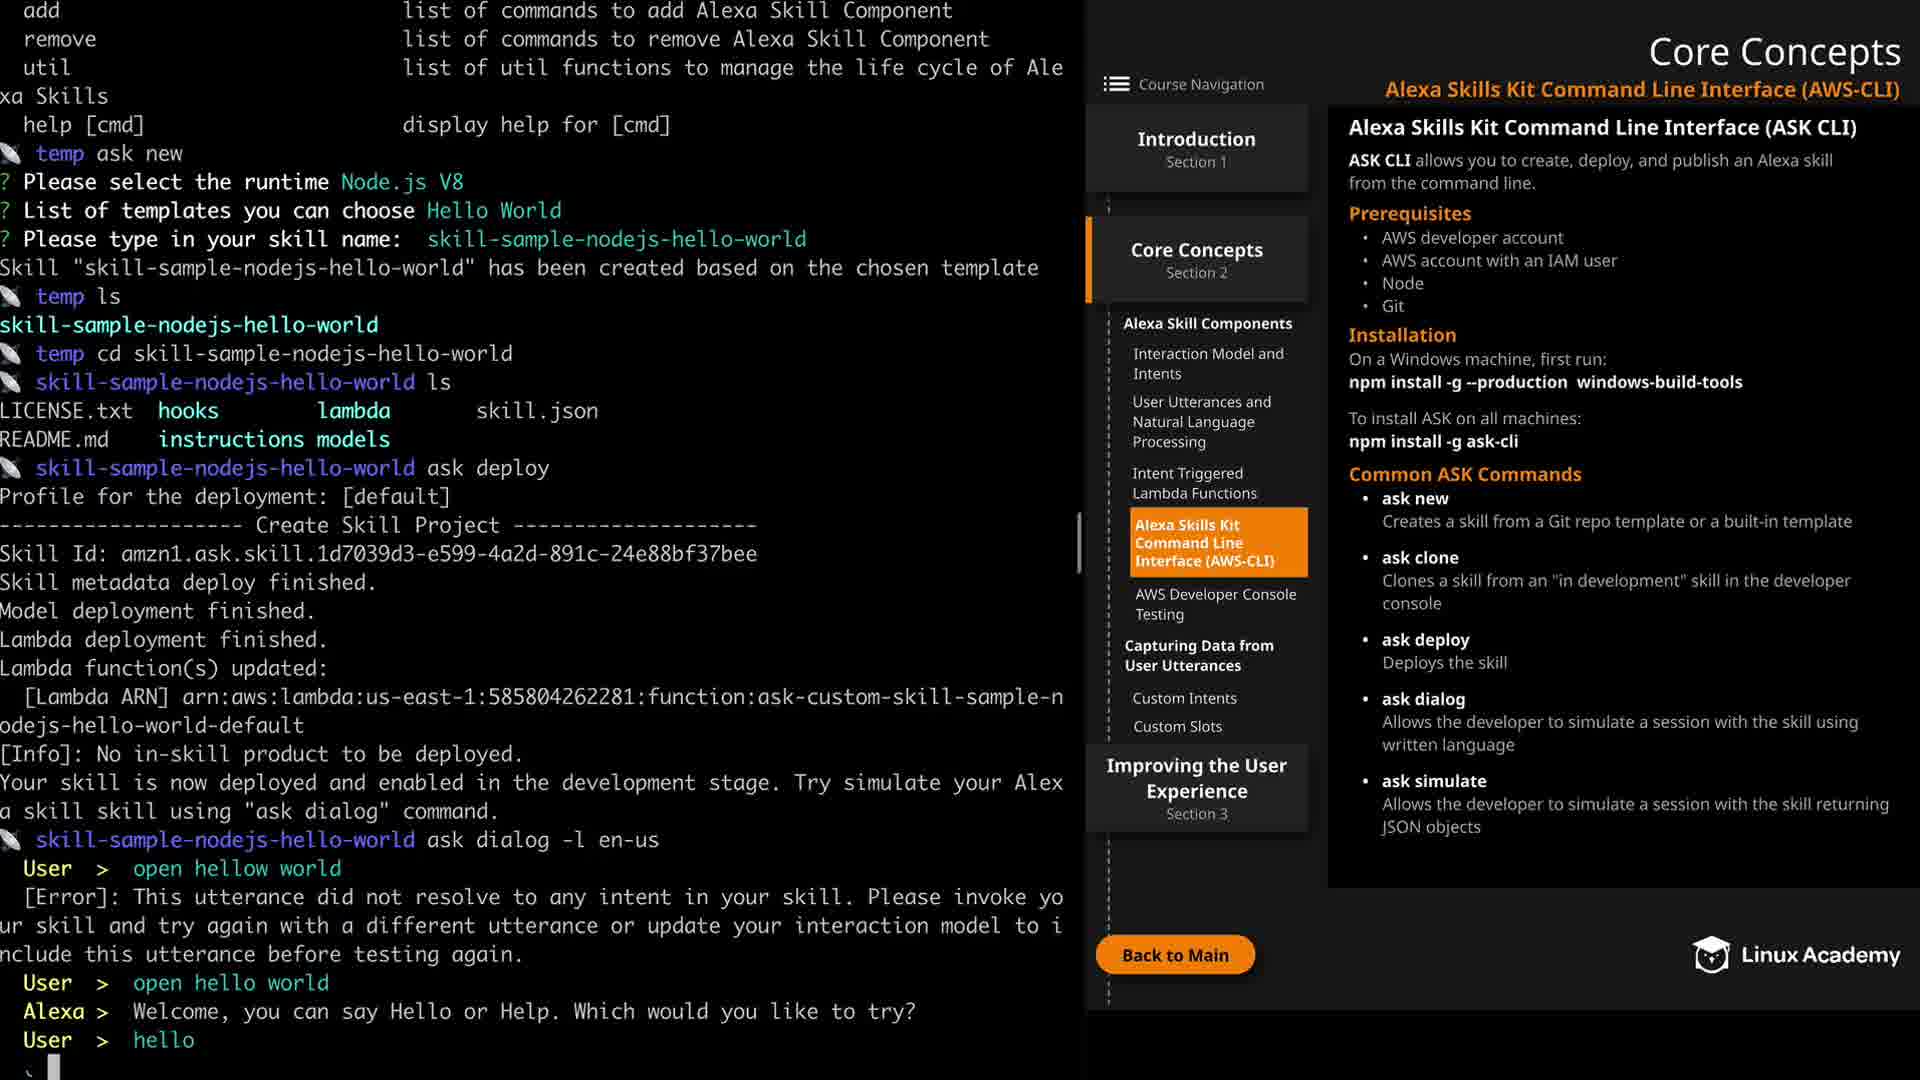The height and width of the screenshot is (1080, 1920).
Task: Open the Custom Slots lesson
Action: click(x=1177, y=726)
